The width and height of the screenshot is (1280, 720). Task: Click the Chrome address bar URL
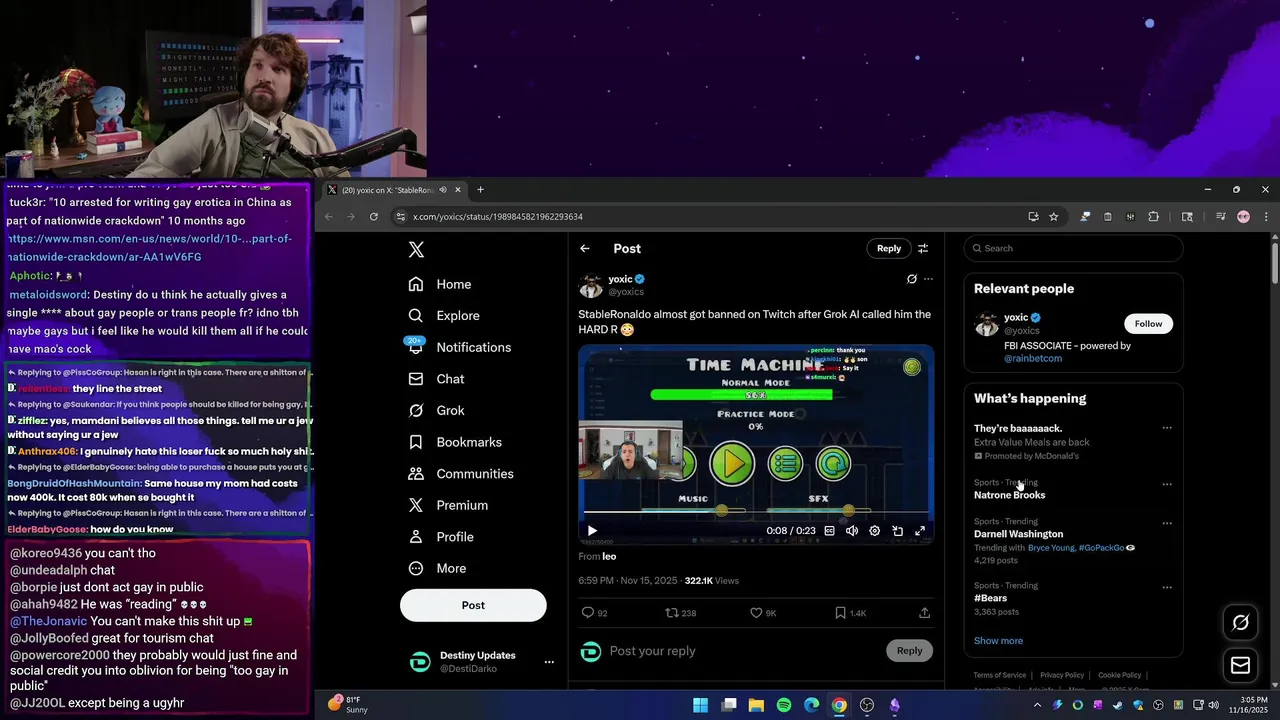[498, 217]
